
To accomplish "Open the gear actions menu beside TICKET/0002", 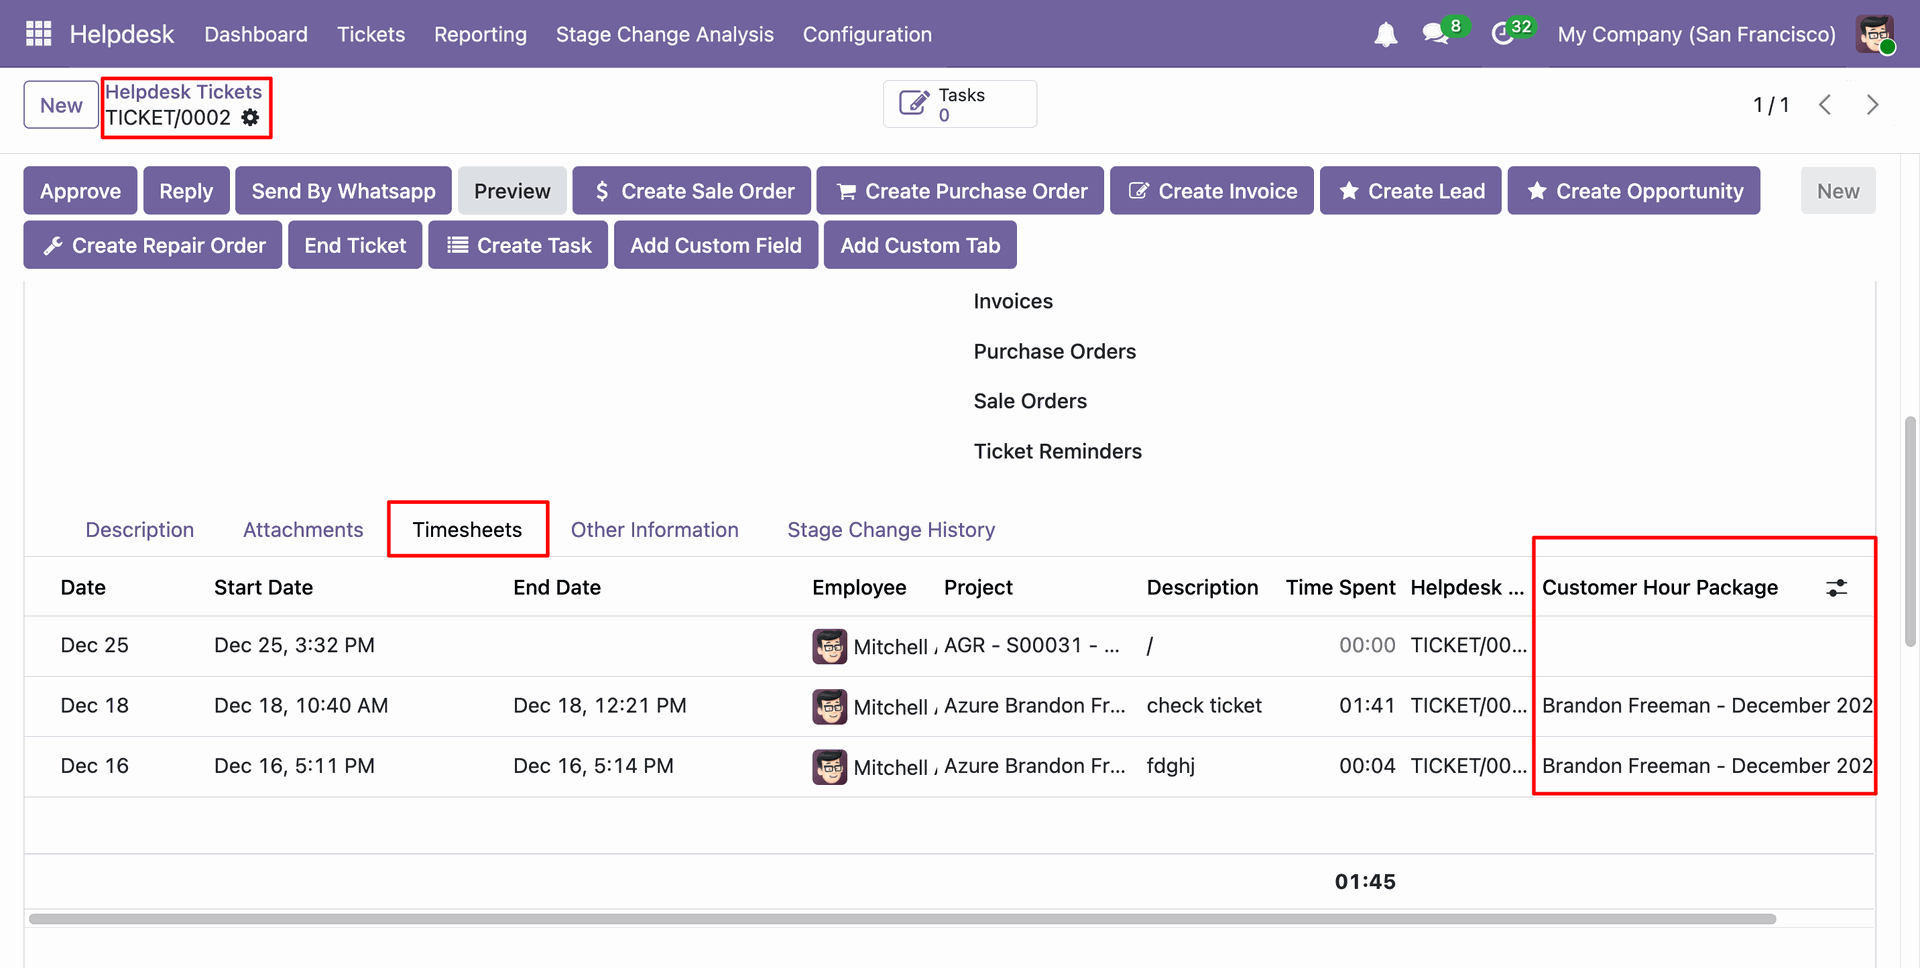I will pos(250,118).
